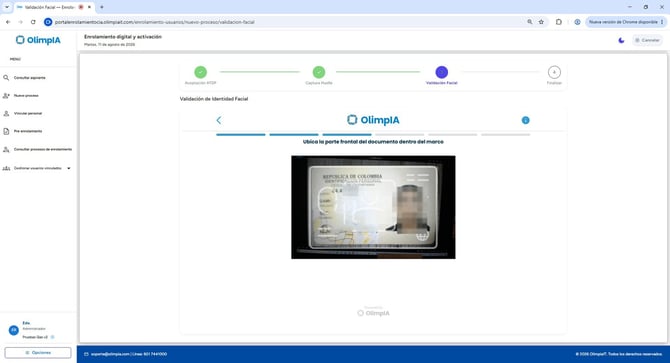Click the OlimpIA logo in the validation widget

coord(373,120)
